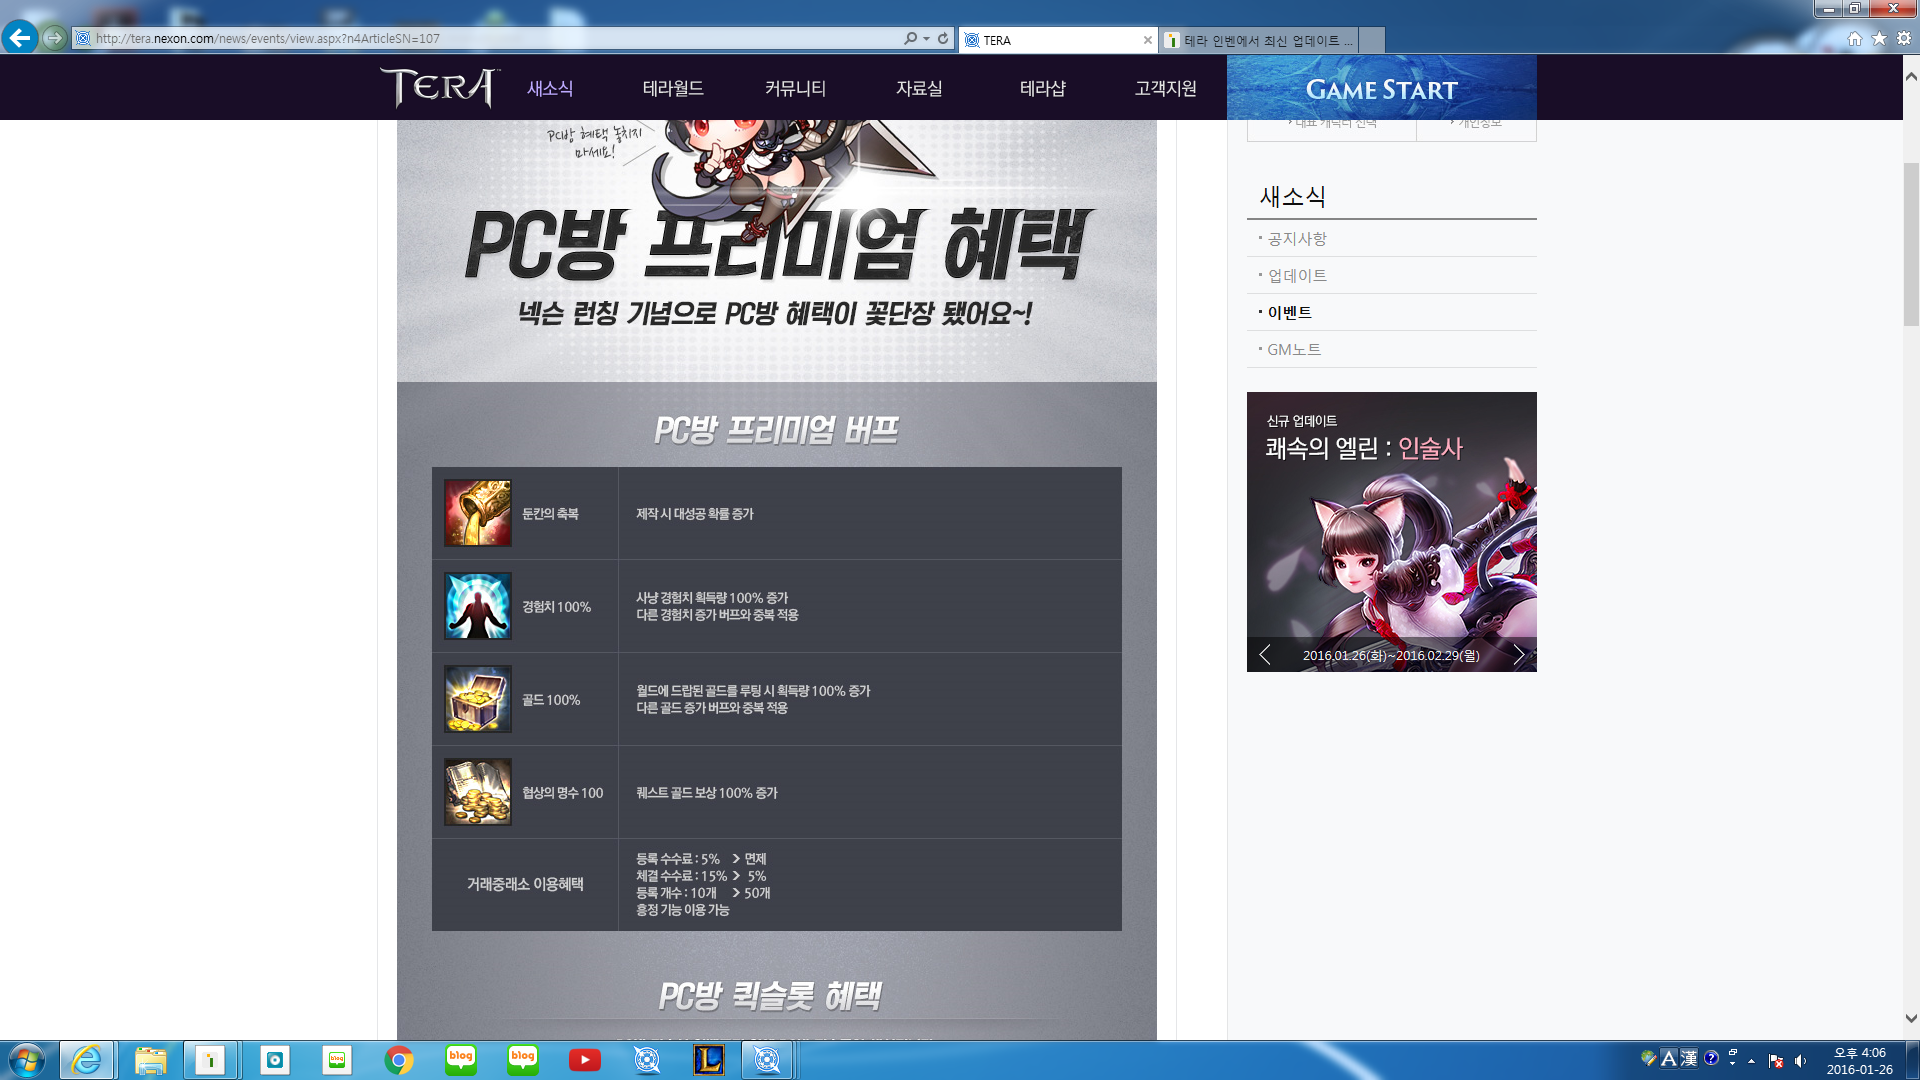Click the 둔칸의 축복 buff icon
The height and width of the screenshot is (1080, 1920).
tap(478, 513)
